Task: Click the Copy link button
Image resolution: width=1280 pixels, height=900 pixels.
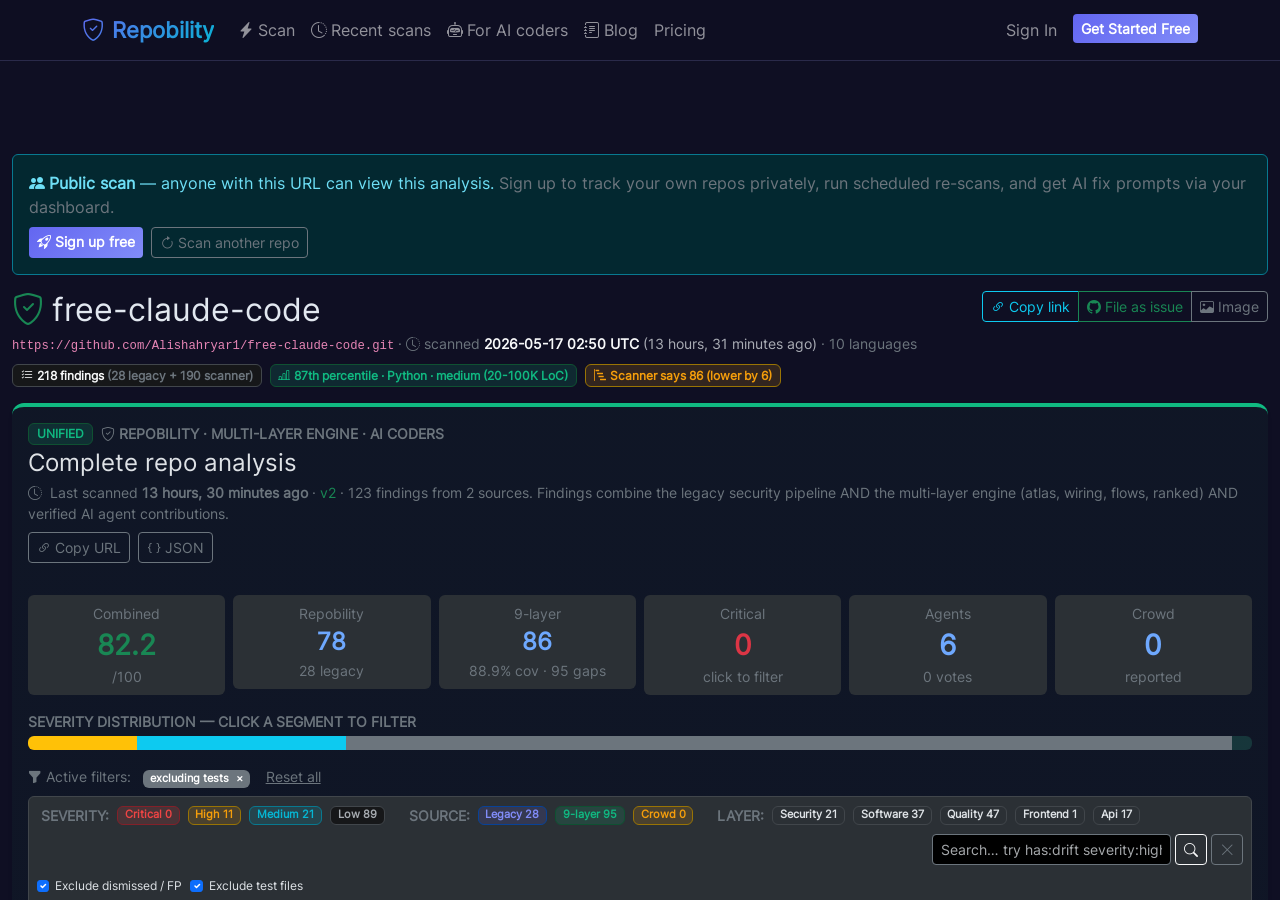Action: [1030, 307]
